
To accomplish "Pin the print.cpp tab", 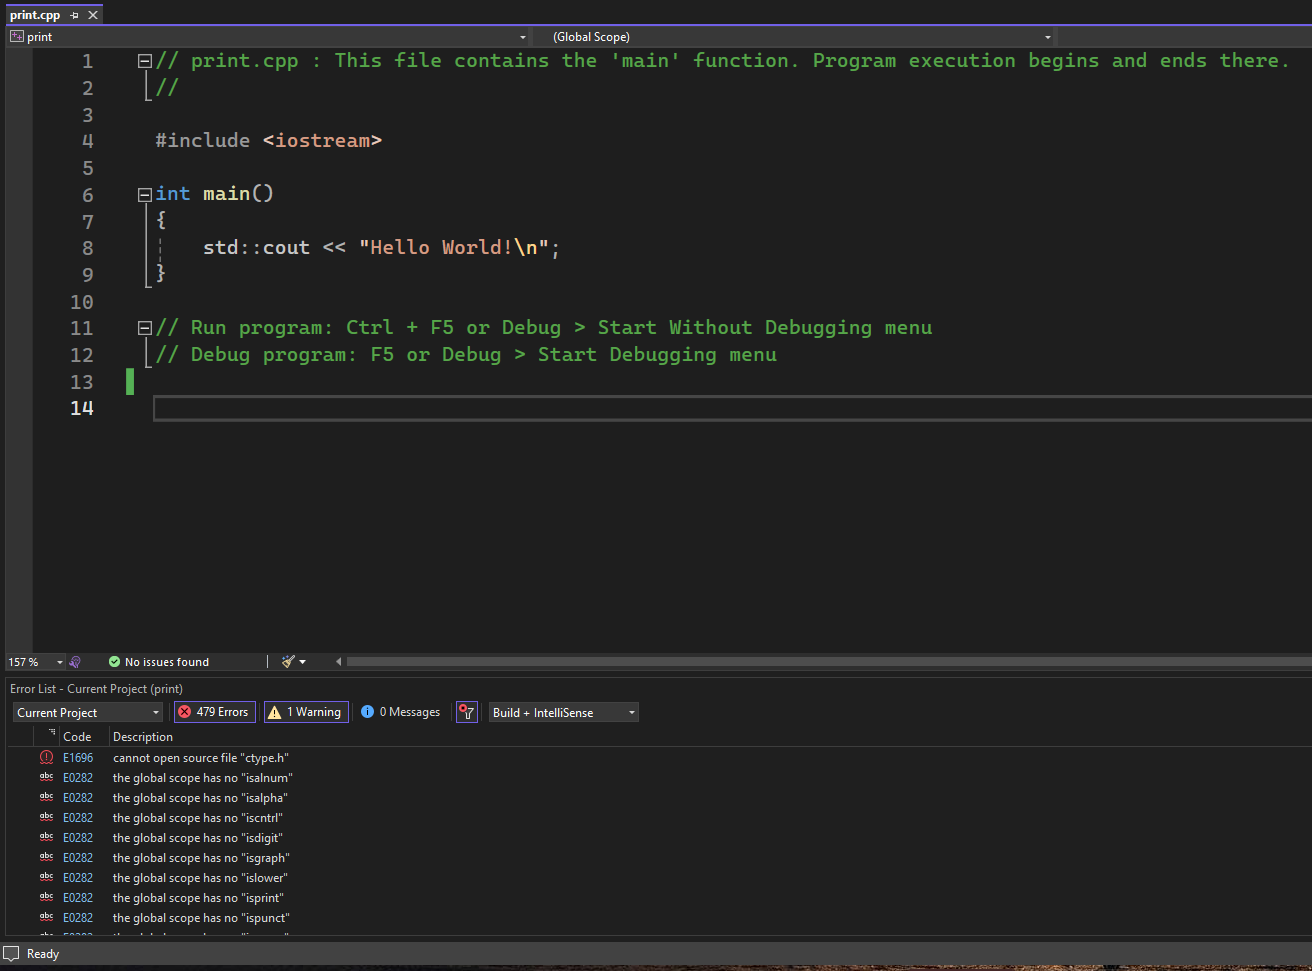I will click(x=75, y=15).
